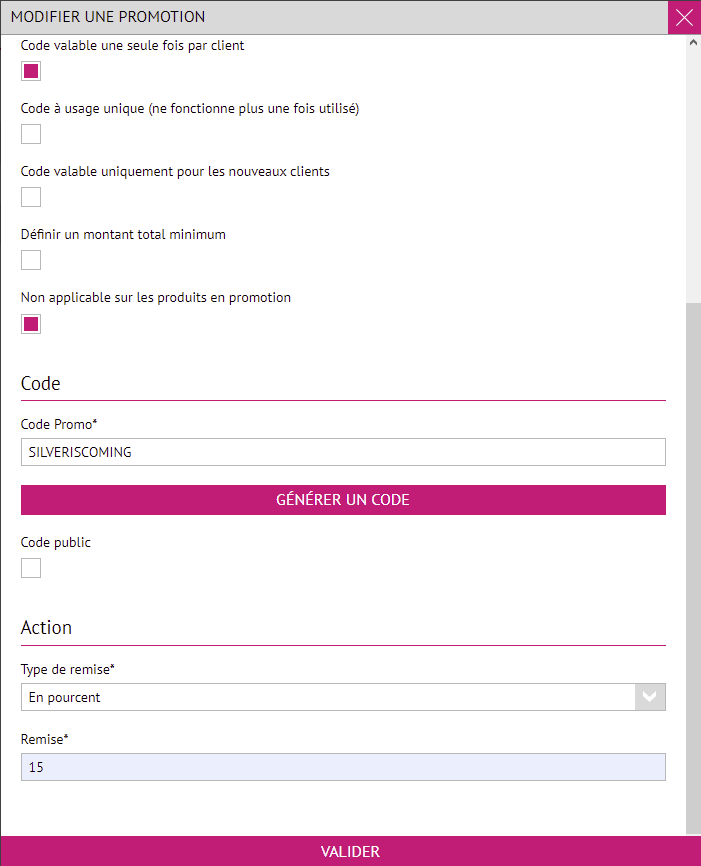Click the 'Action' section heading
Screen dimensions: 701x866
(47, 628)
